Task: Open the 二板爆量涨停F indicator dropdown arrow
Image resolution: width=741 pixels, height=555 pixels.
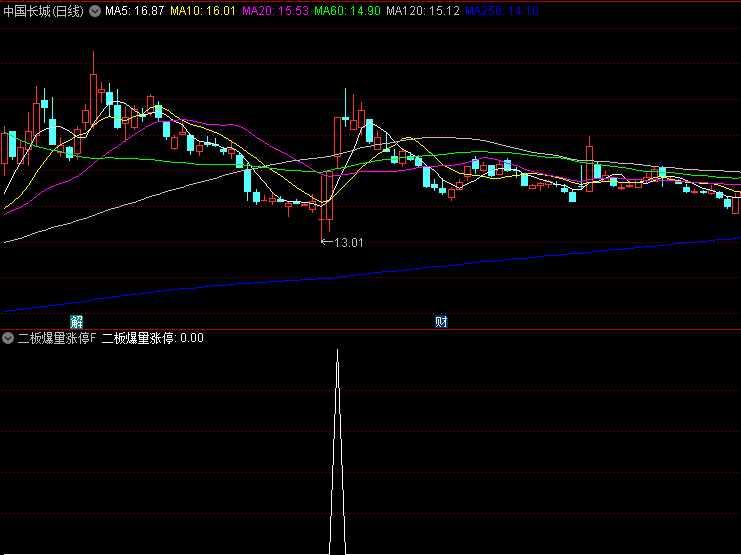Action: point(8,338)
